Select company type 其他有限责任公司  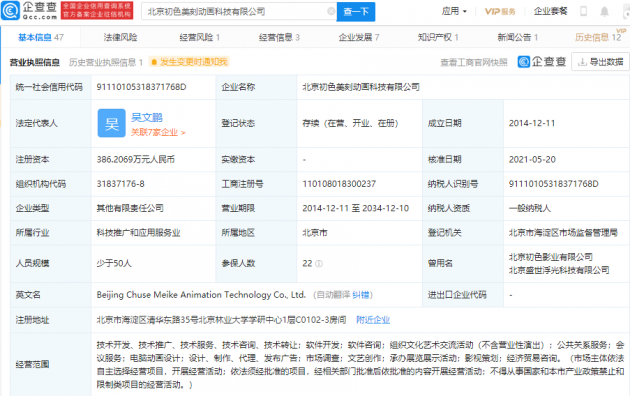click(130, 208)
